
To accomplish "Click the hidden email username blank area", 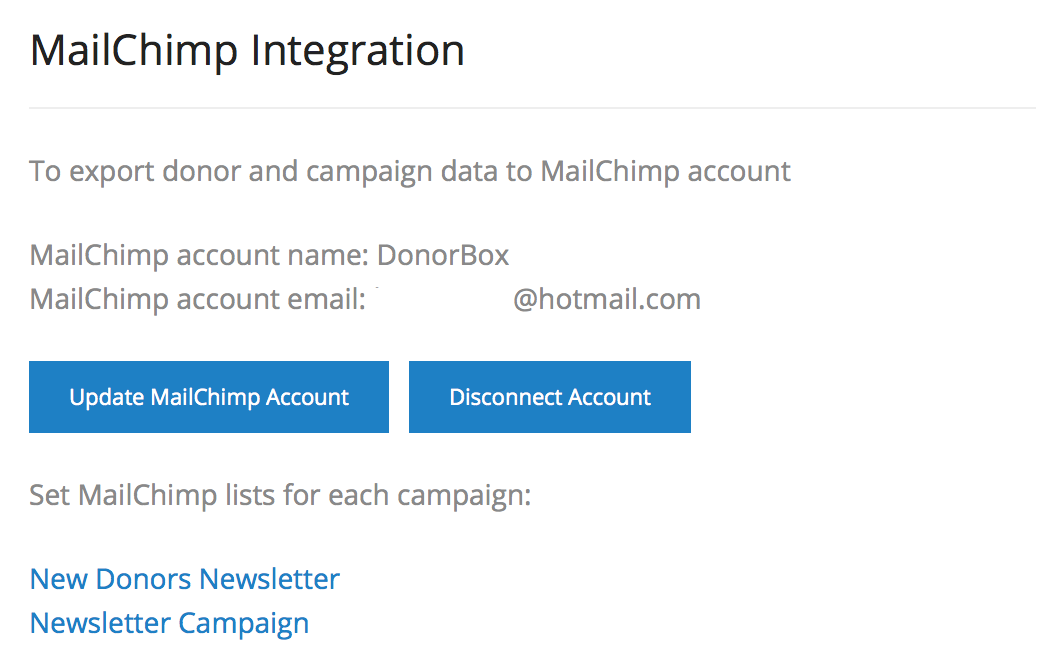I will pos(440,299).
